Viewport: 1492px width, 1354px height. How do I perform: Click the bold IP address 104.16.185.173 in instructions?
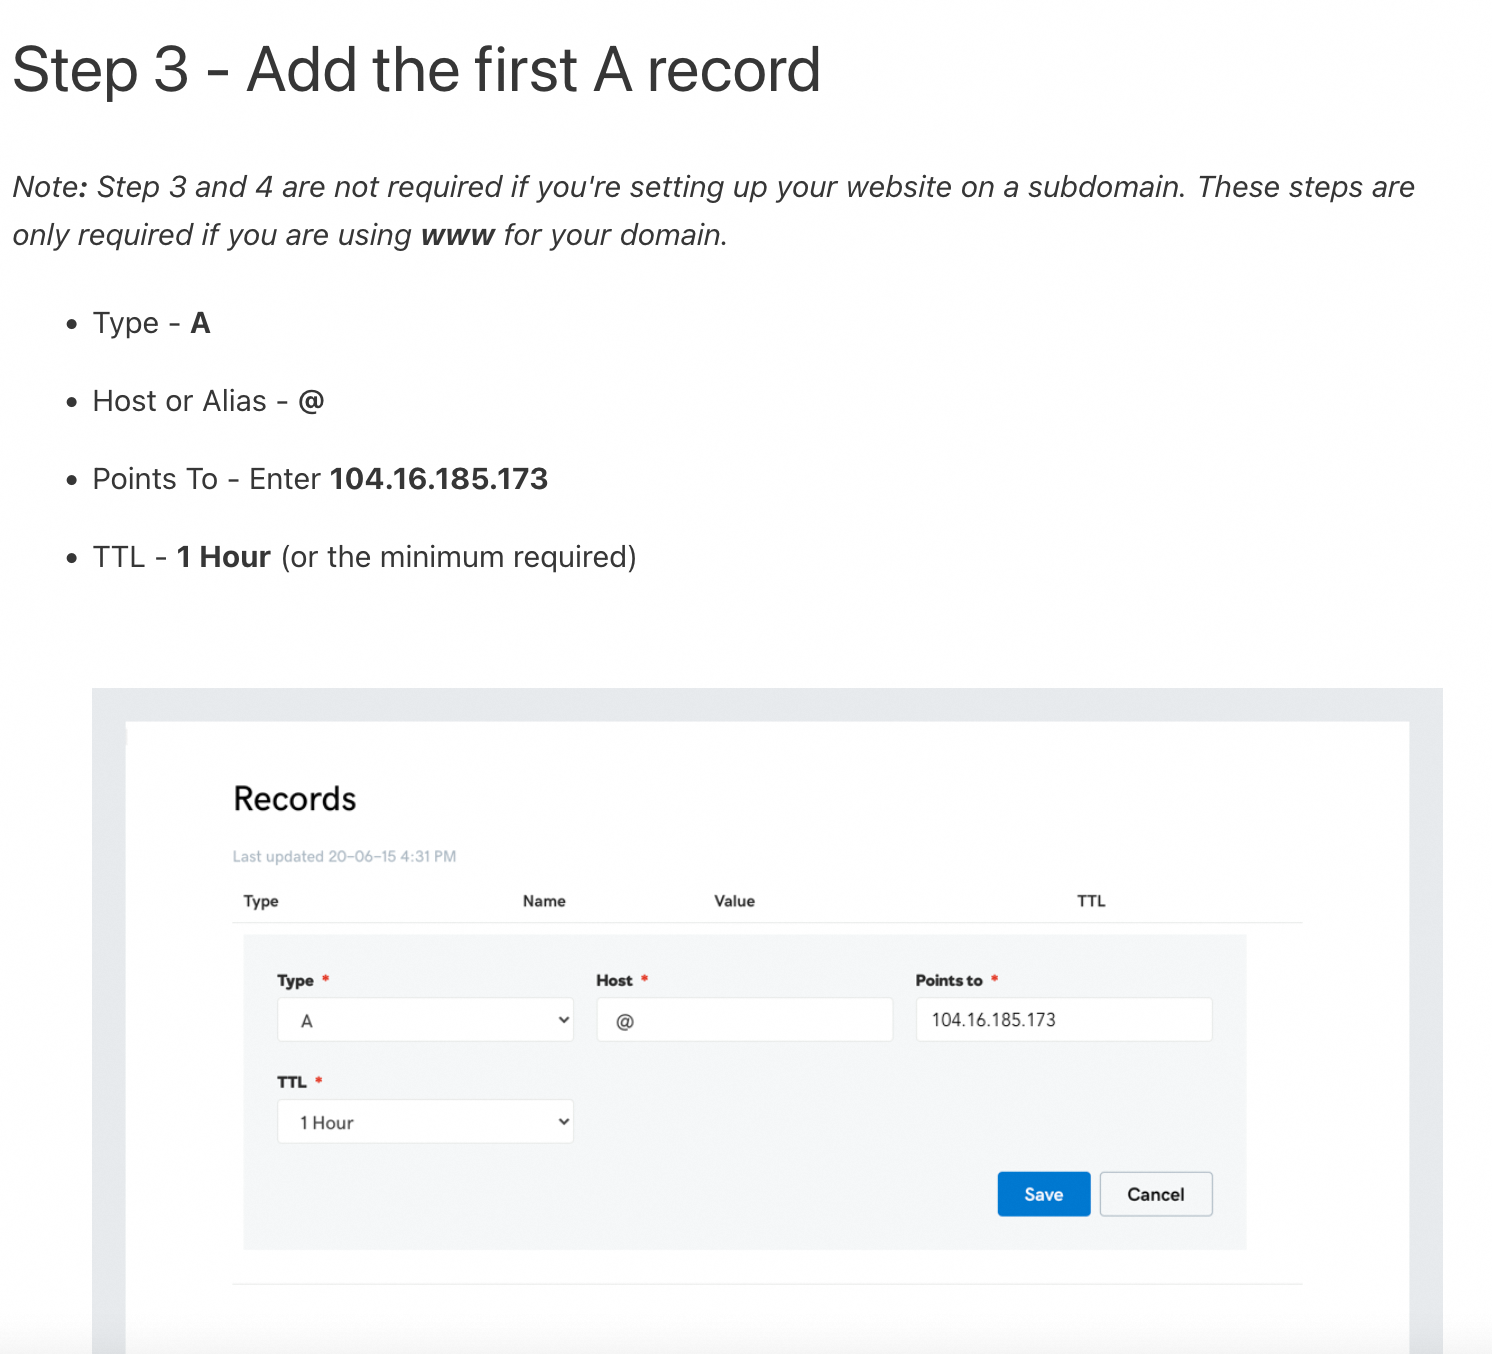439,479
